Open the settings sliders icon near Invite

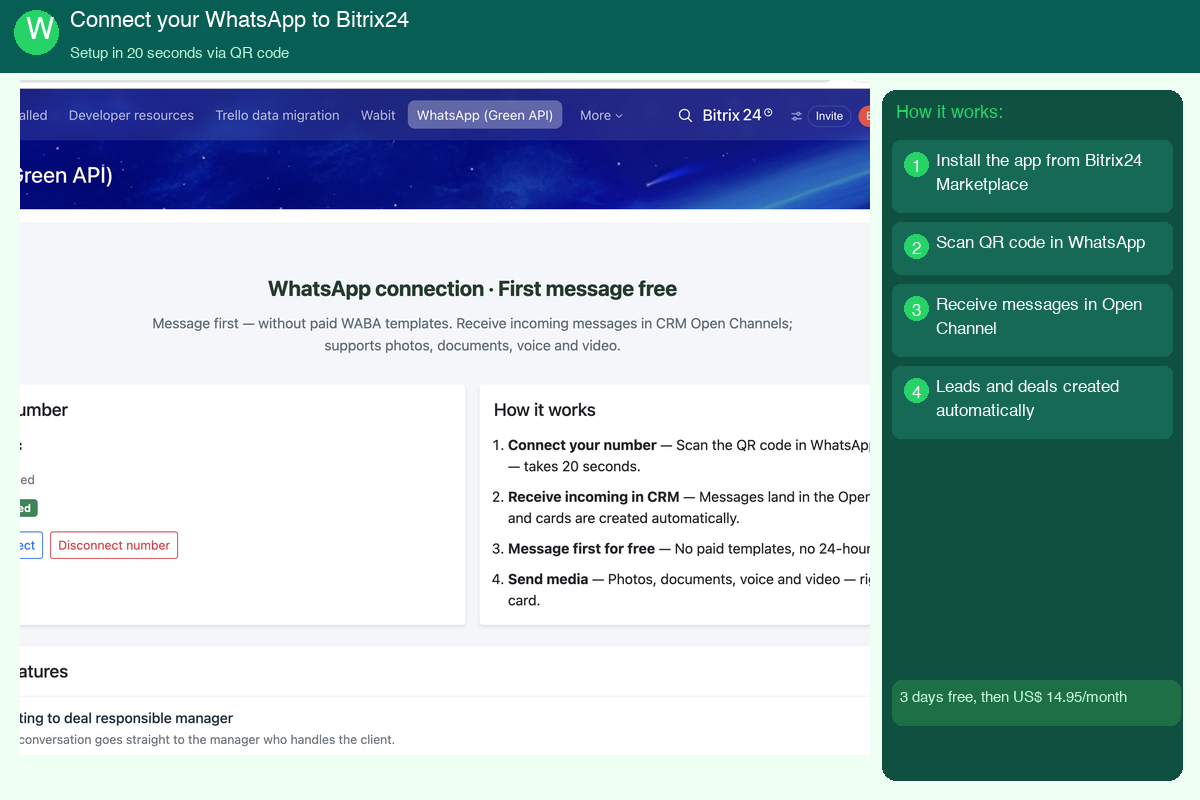[x=797, y=116]
